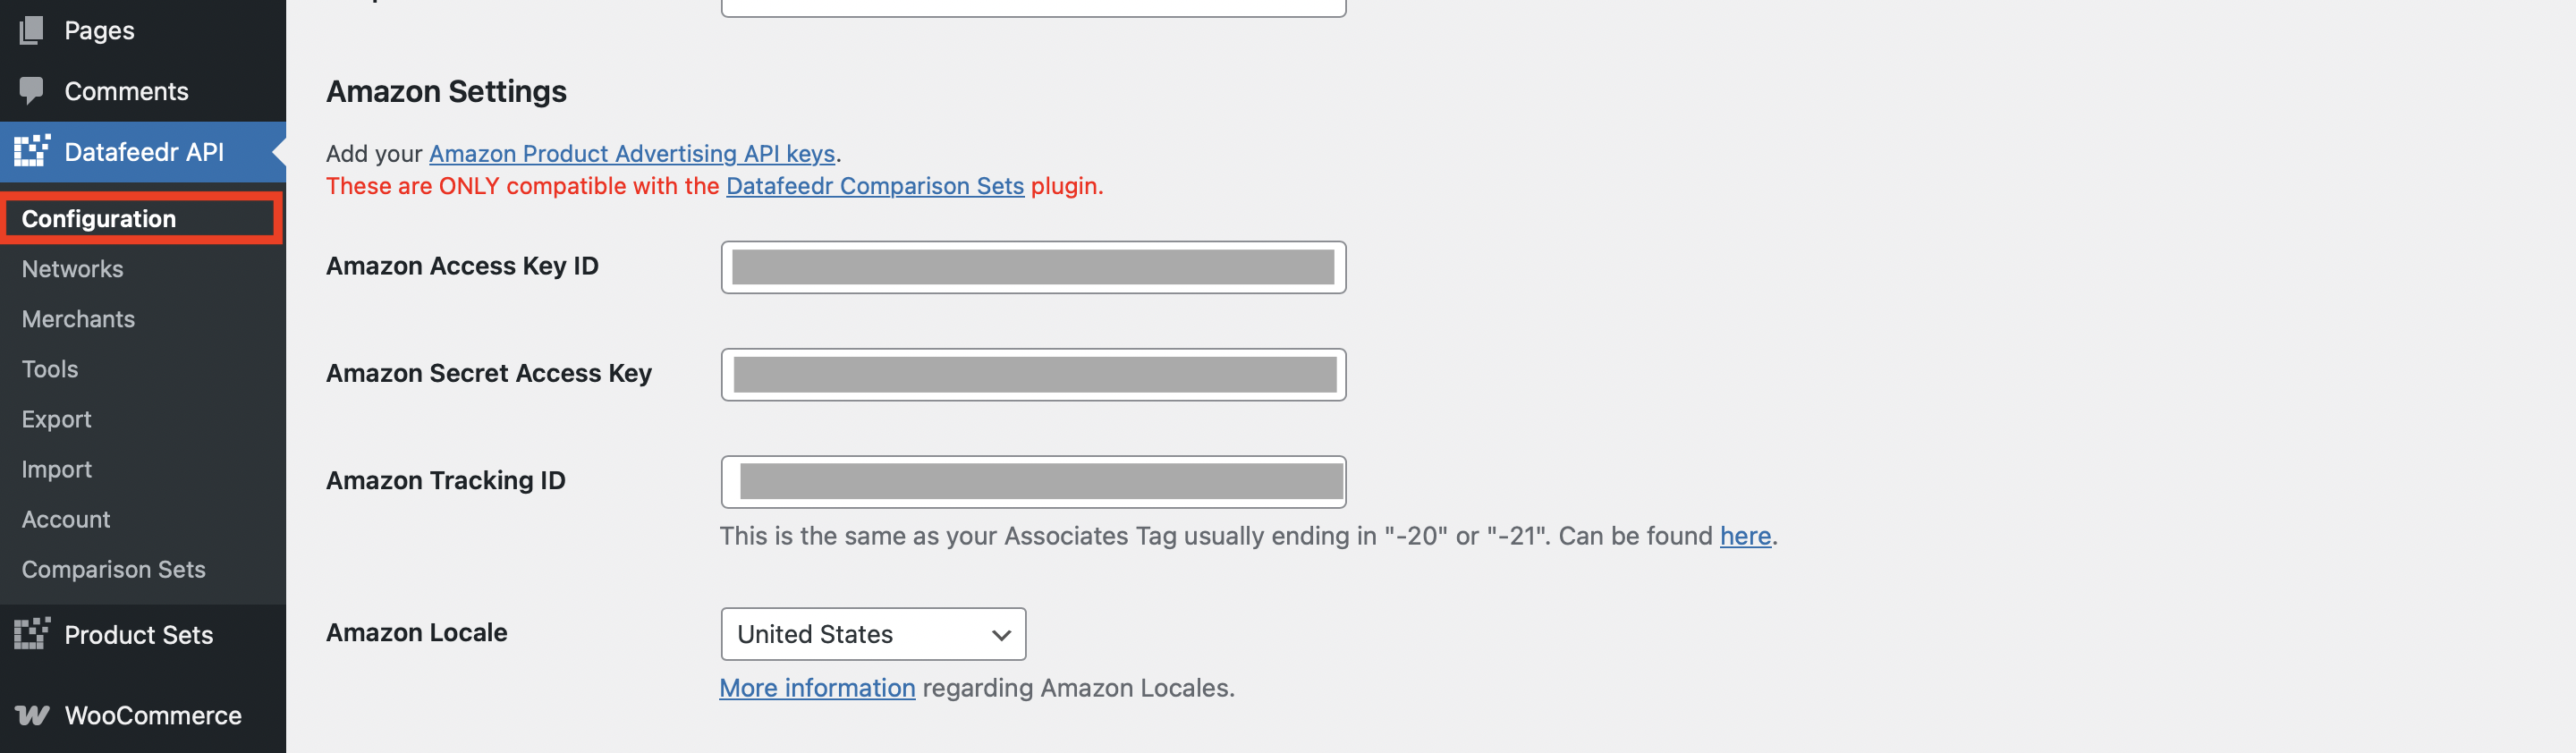Click the Product Sets icon
The height and width of the screenshot is (753, 2576).
pyautogui.click(x=31, y=634)
